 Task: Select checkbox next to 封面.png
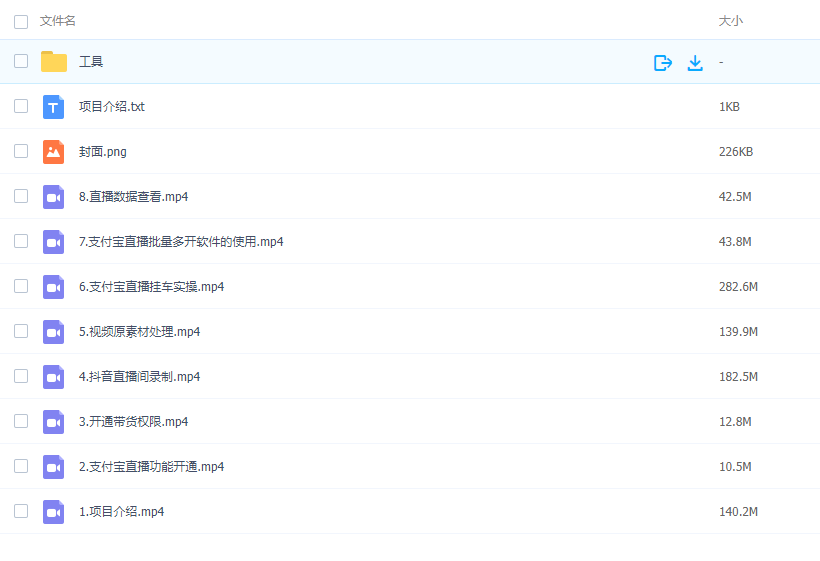pos(21,151)
